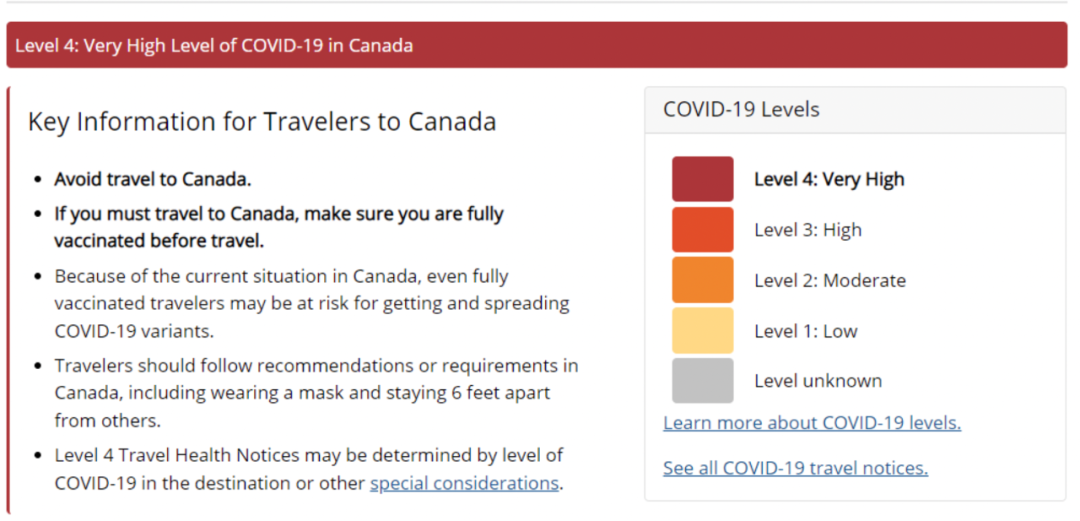This screenshot has width=1080, height=521.
Task: Click the 'Level 1: Low' legend text
Action: pos(805,331)
